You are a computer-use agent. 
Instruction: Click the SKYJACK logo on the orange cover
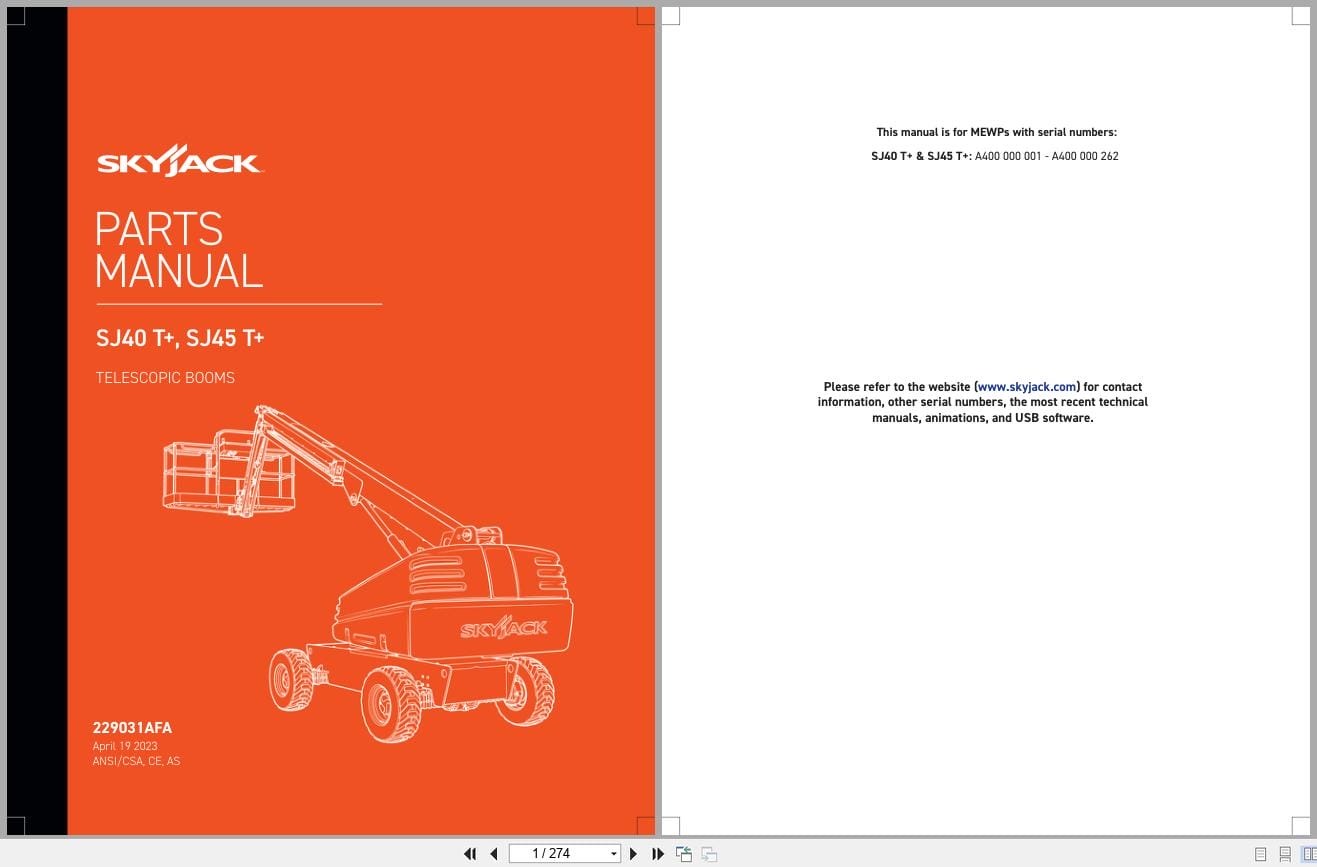(178, 160)
